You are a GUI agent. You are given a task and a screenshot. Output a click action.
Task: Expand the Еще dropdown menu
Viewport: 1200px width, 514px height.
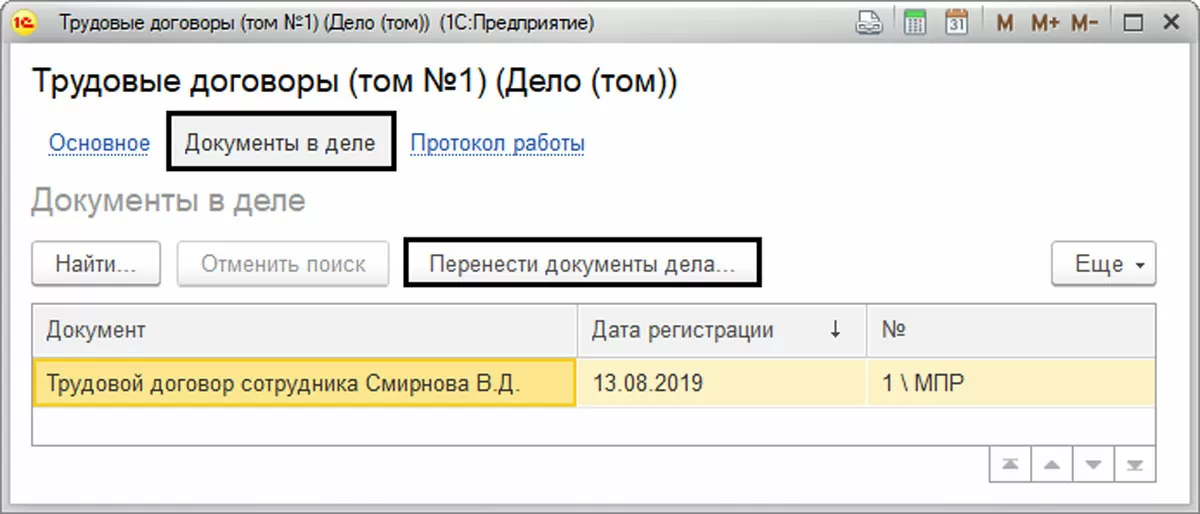(x=1103, y=265)
